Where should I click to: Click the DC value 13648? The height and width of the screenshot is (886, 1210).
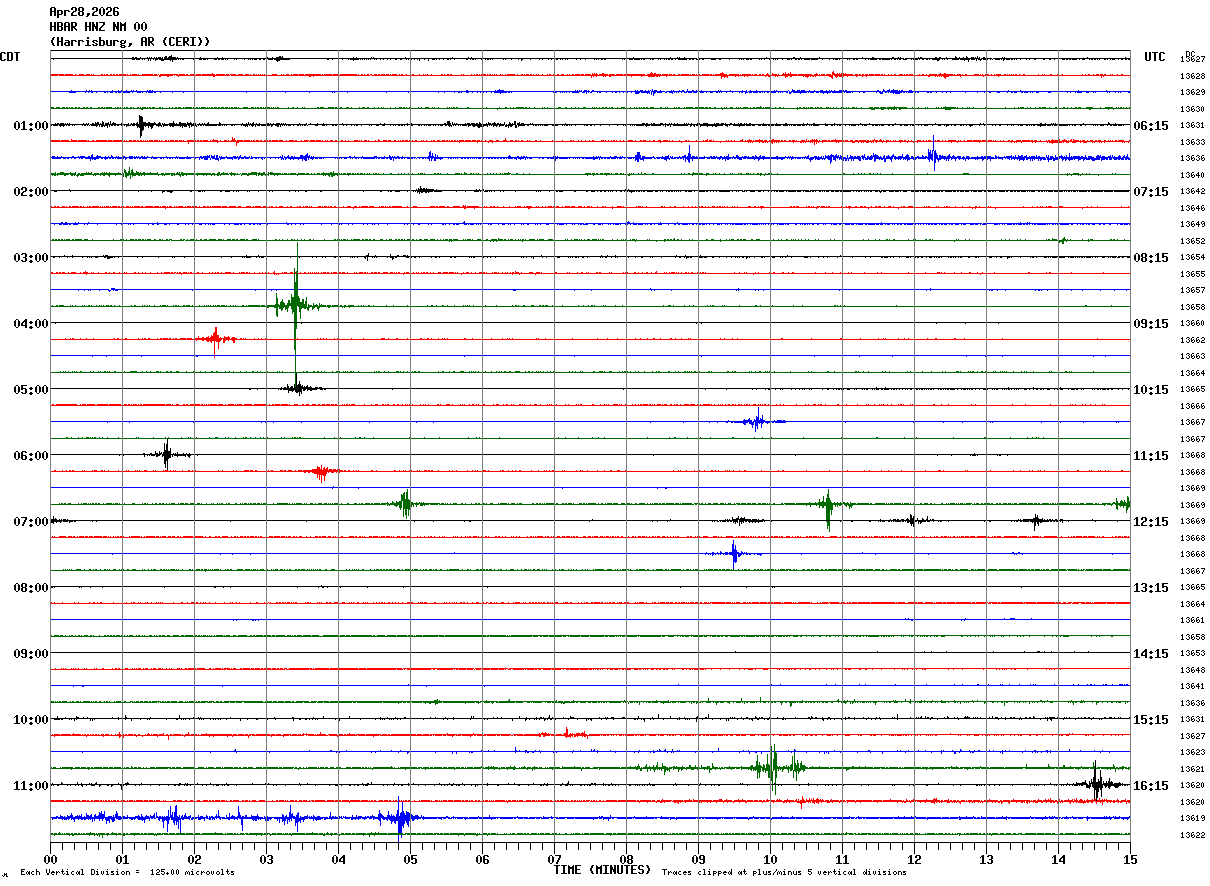1192,670
